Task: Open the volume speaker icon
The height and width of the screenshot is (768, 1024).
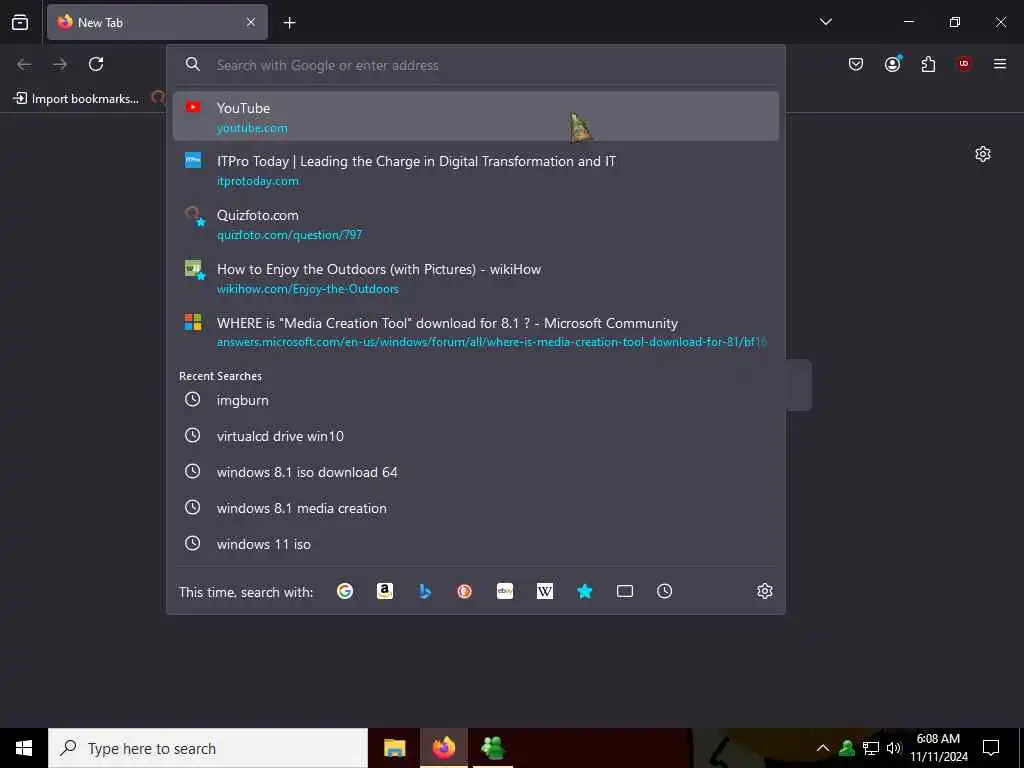Action: (894, 748)
